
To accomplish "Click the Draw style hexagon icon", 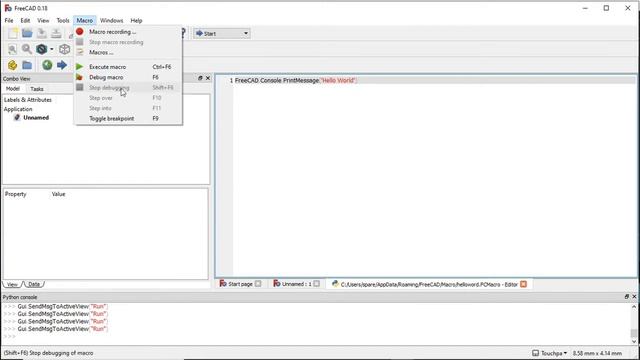I will (42, 49).
